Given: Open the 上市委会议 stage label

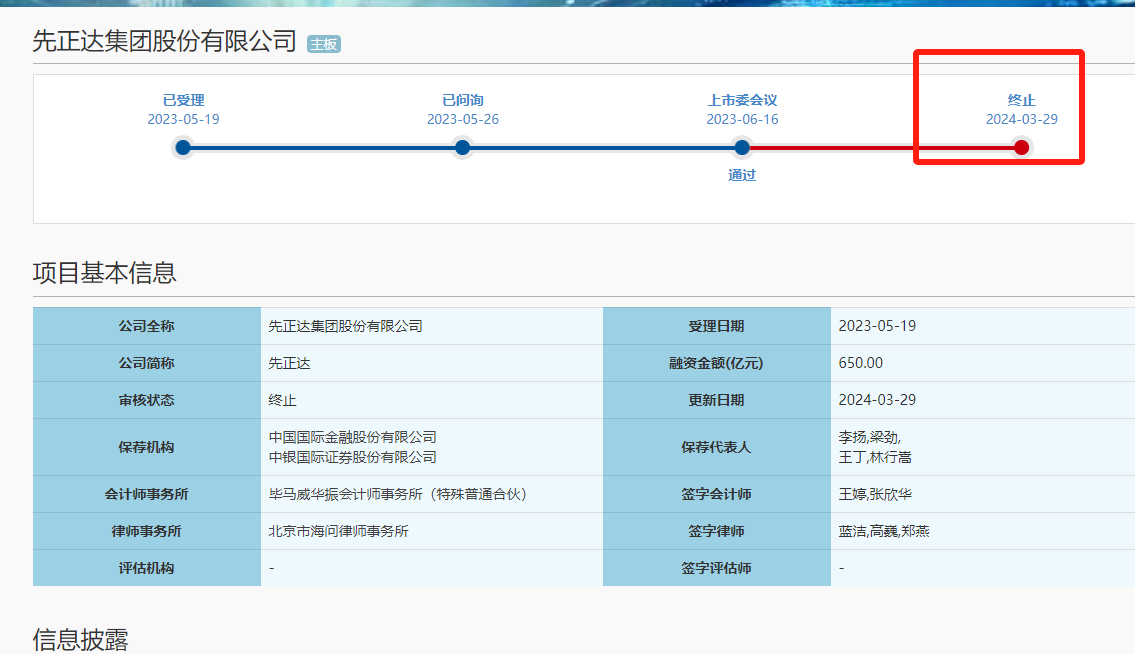Looking at the screenshot, I should tap(742, 100).
